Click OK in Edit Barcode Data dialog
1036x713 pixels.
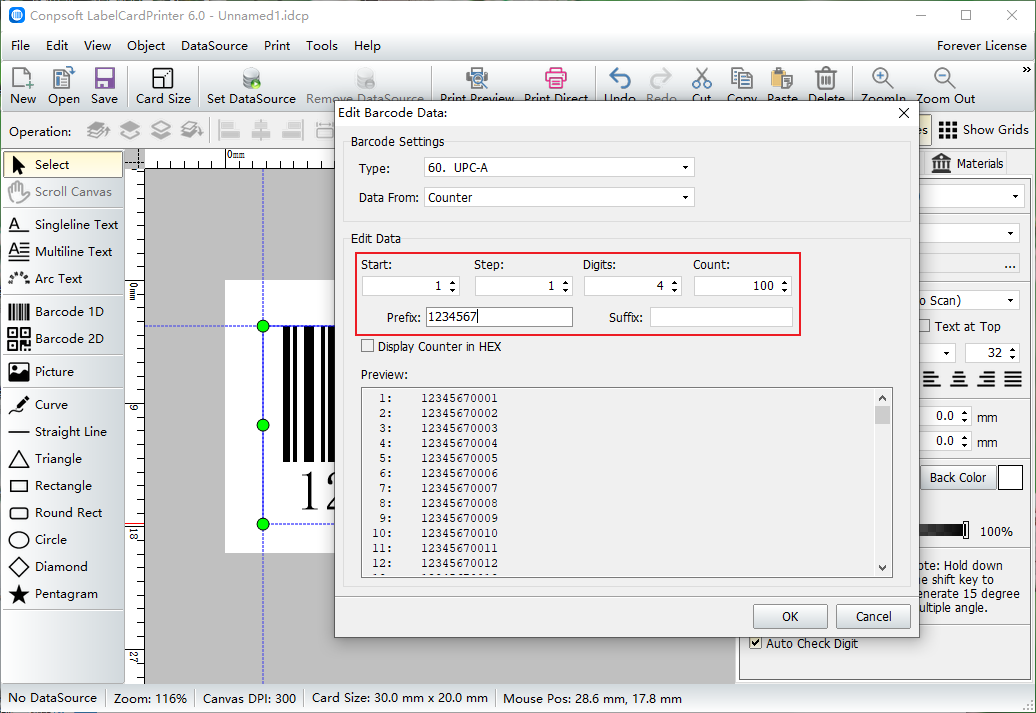click(790, 617)
